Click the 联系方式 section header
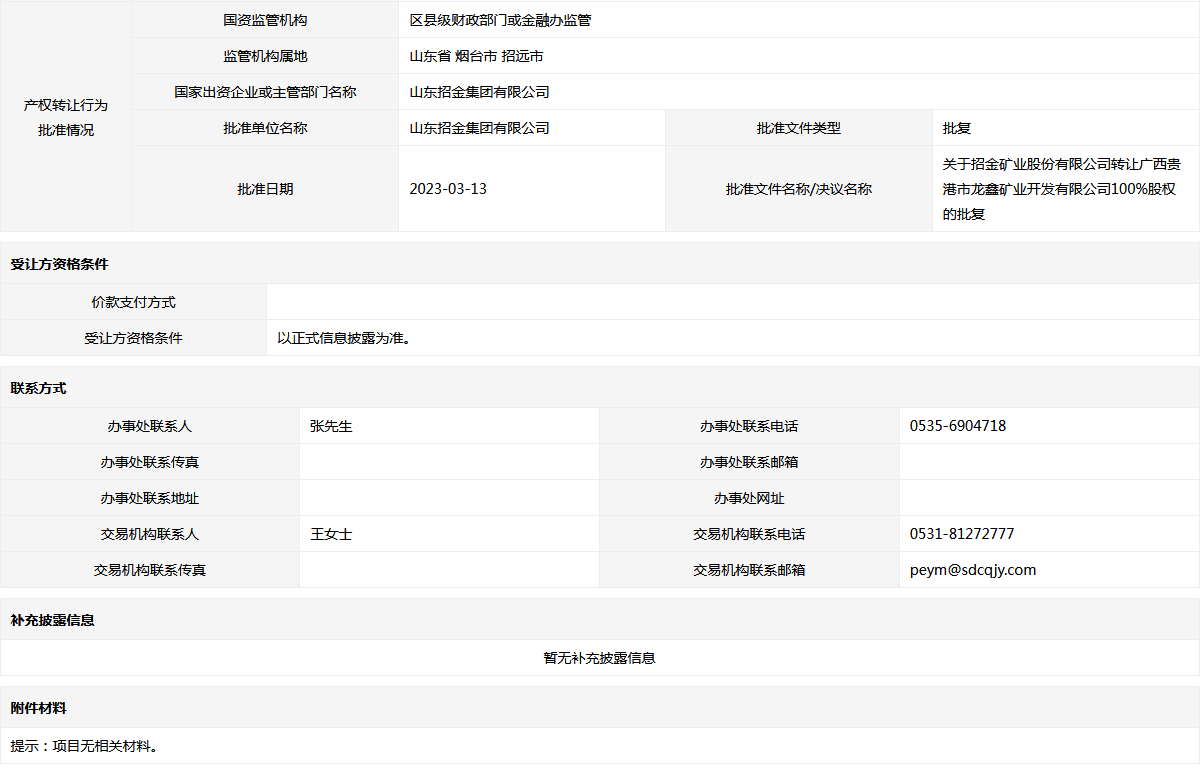 [x=38, y=388]
